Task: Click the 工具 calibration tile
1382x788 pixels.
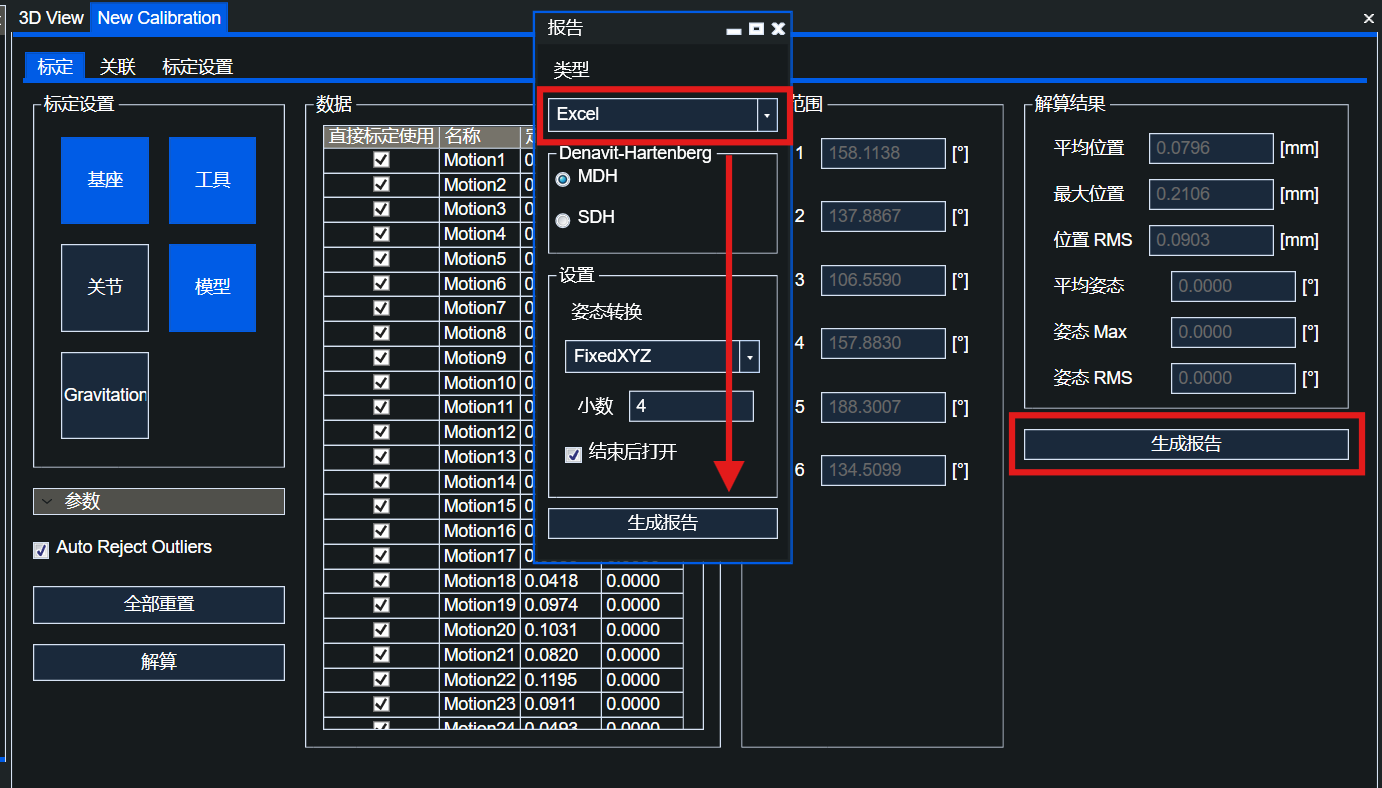Action: (212, 180)
